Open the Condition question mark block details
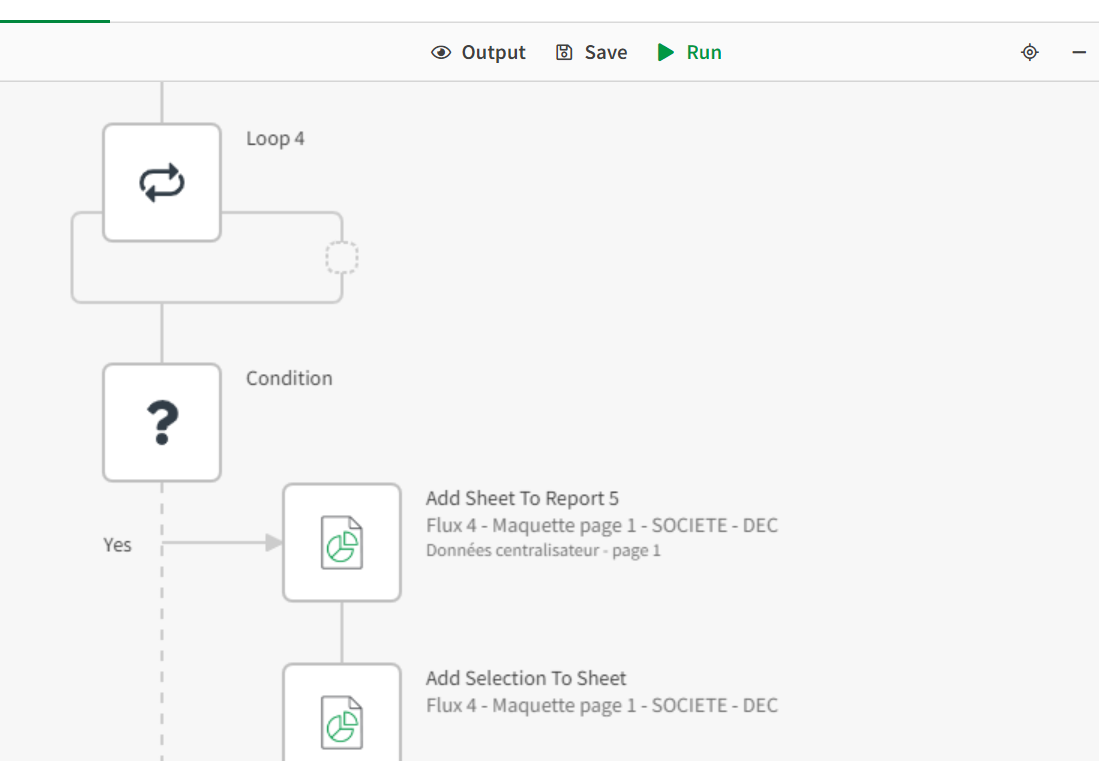The image size is (1099, 761). coord(161,421)
